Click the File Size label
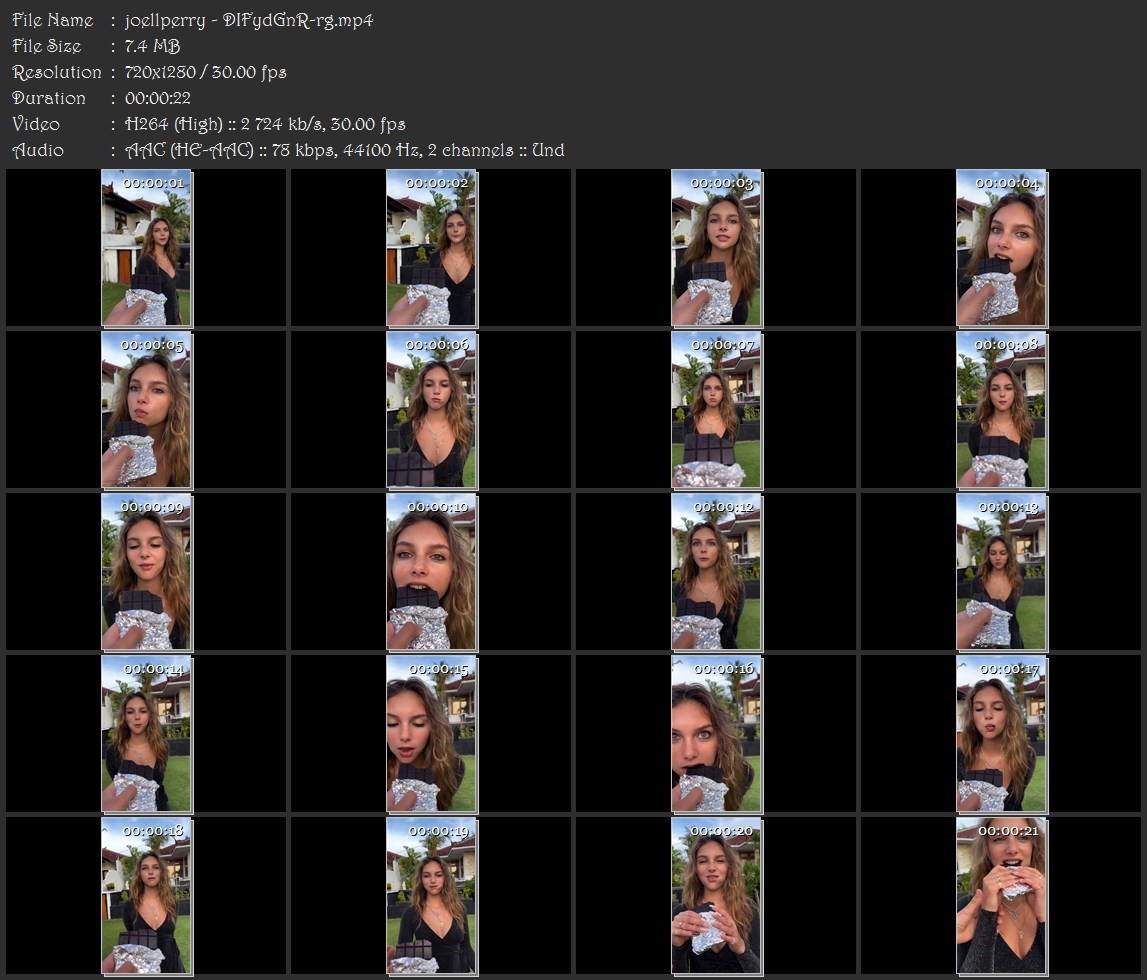 [x=47, y=46]
